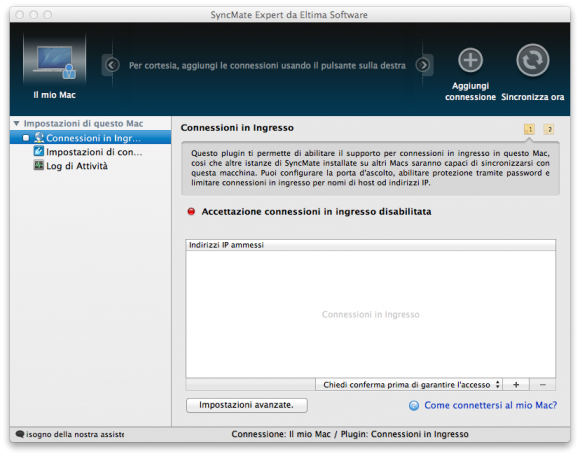The image size is (580, 456).
Task: Collapse Impostazioni di questo Mac group
Action: point(17,124)
